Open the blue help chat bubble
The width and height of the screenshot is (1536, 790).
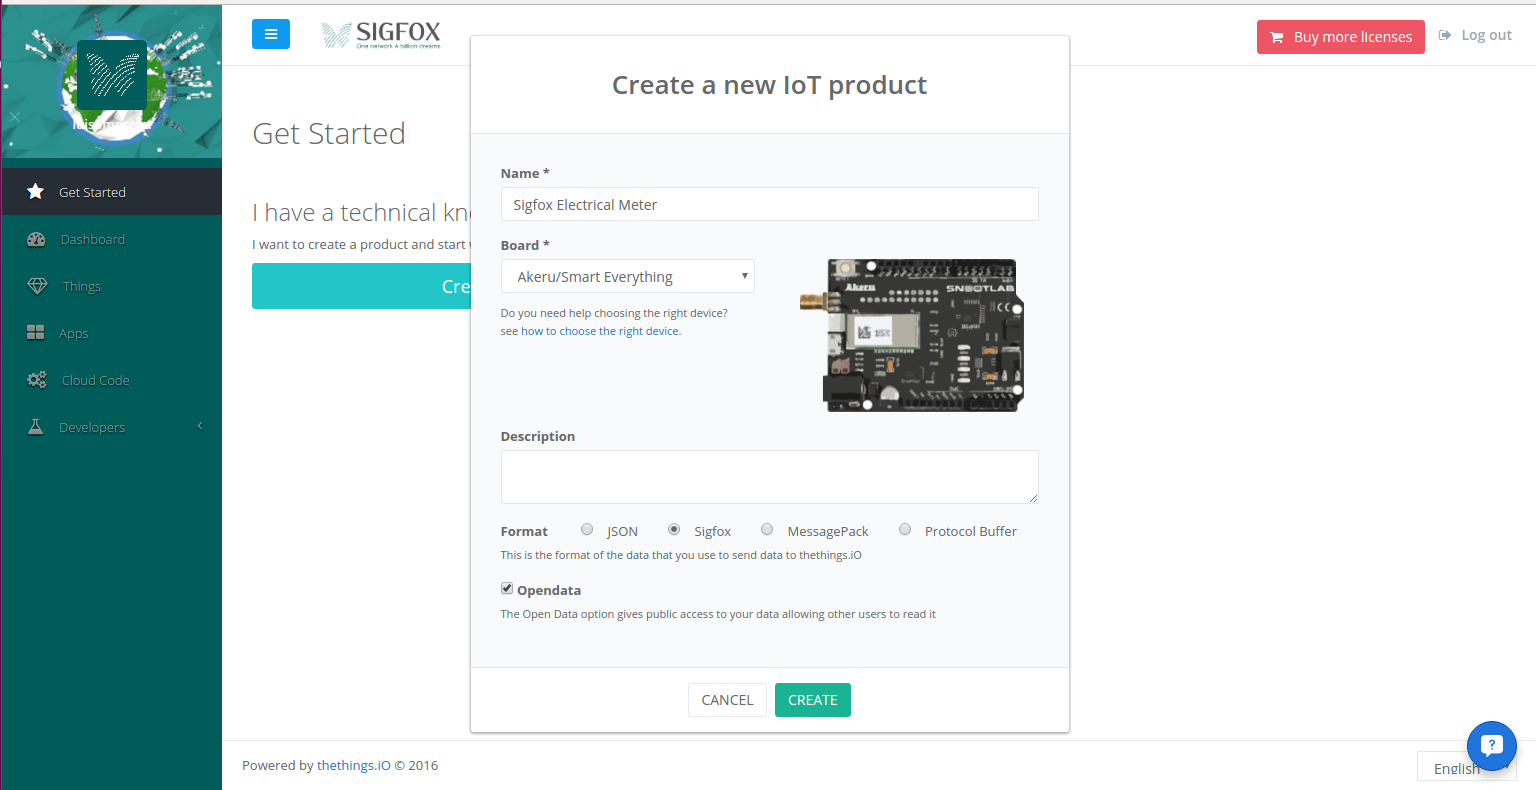click(x=1492, y=745)
